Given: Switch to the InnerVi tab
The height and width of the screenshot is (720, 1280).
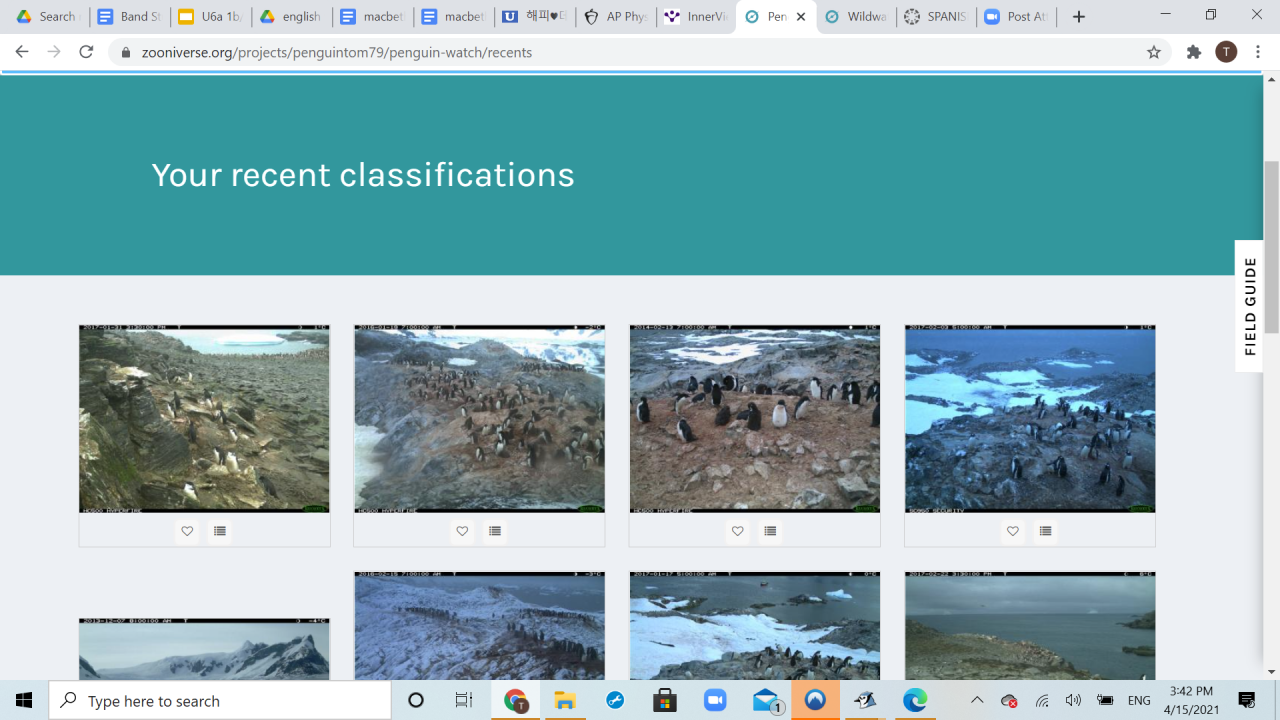Looking at the screenshot, I should (x=697, y=17).
